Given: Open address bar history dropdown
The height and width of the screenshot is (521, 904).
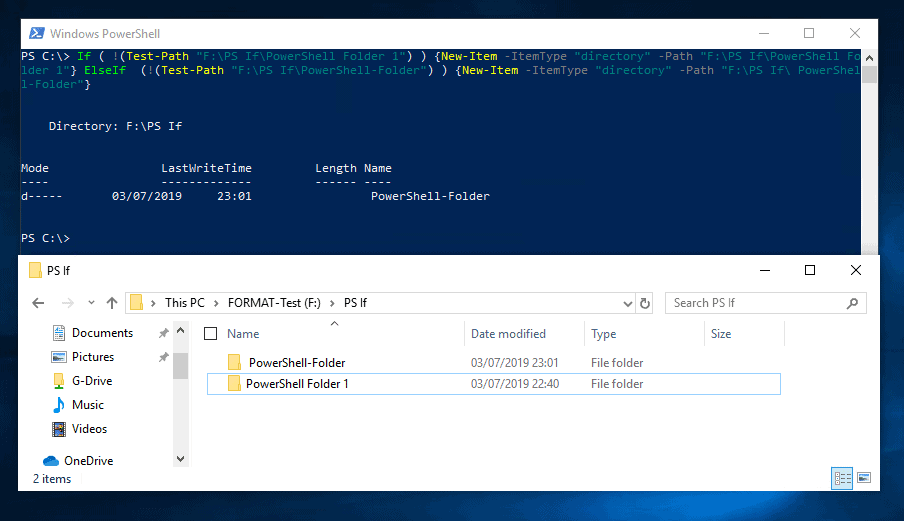Looking at the screenshot, I should tap(628, 303).
